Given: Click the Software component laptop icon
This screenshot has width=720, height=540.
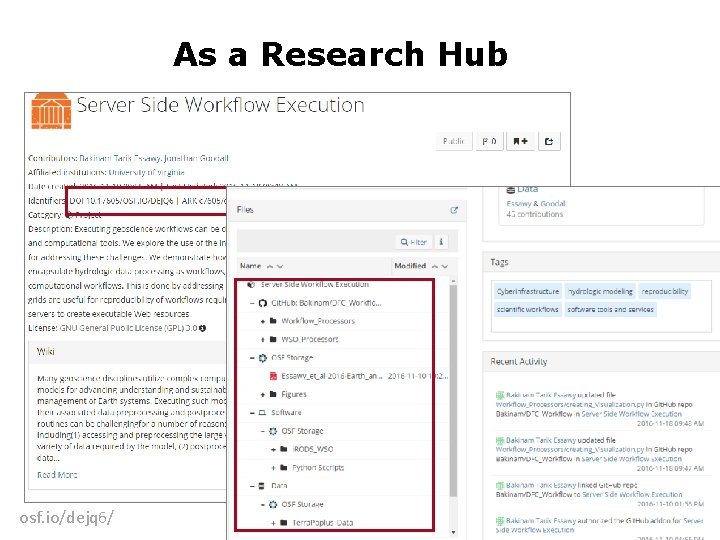Looking at the screenshot, I should [262, 413].
